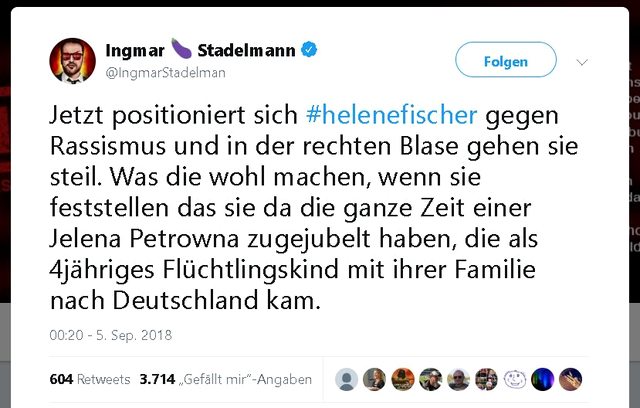The image size is (640, 408).
Task: Click the Ingmar Stadelmann display name
Action: point(200,50)
